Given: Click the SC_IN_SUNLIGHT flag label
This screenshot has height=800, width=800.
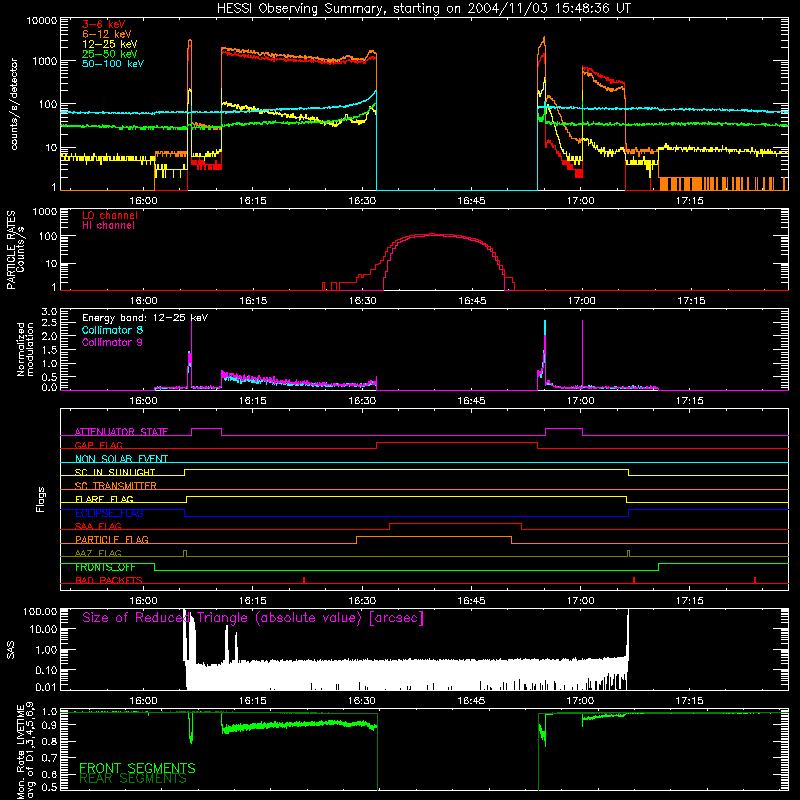Looking at the screenshot, I should coord(115,472).
